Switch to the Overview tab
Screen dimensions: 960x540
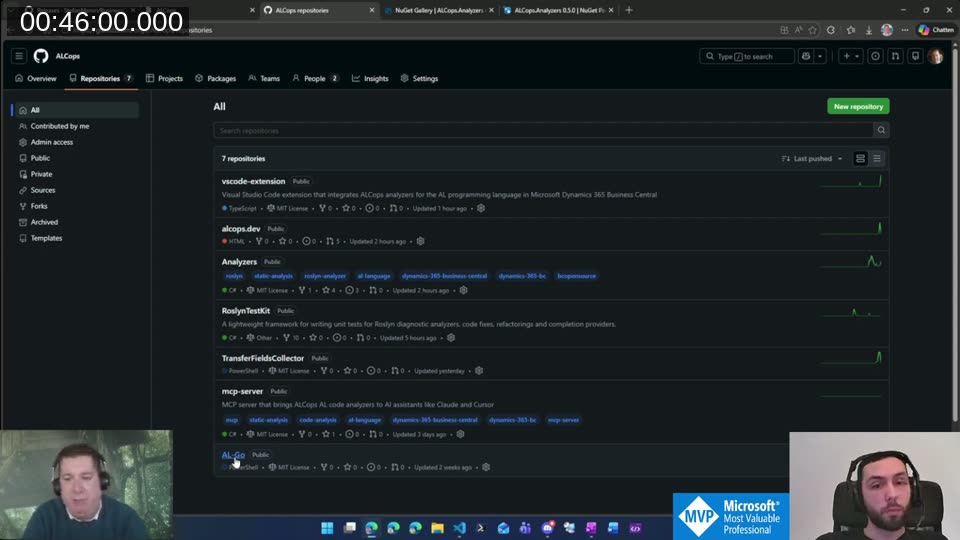coord(36,78)
